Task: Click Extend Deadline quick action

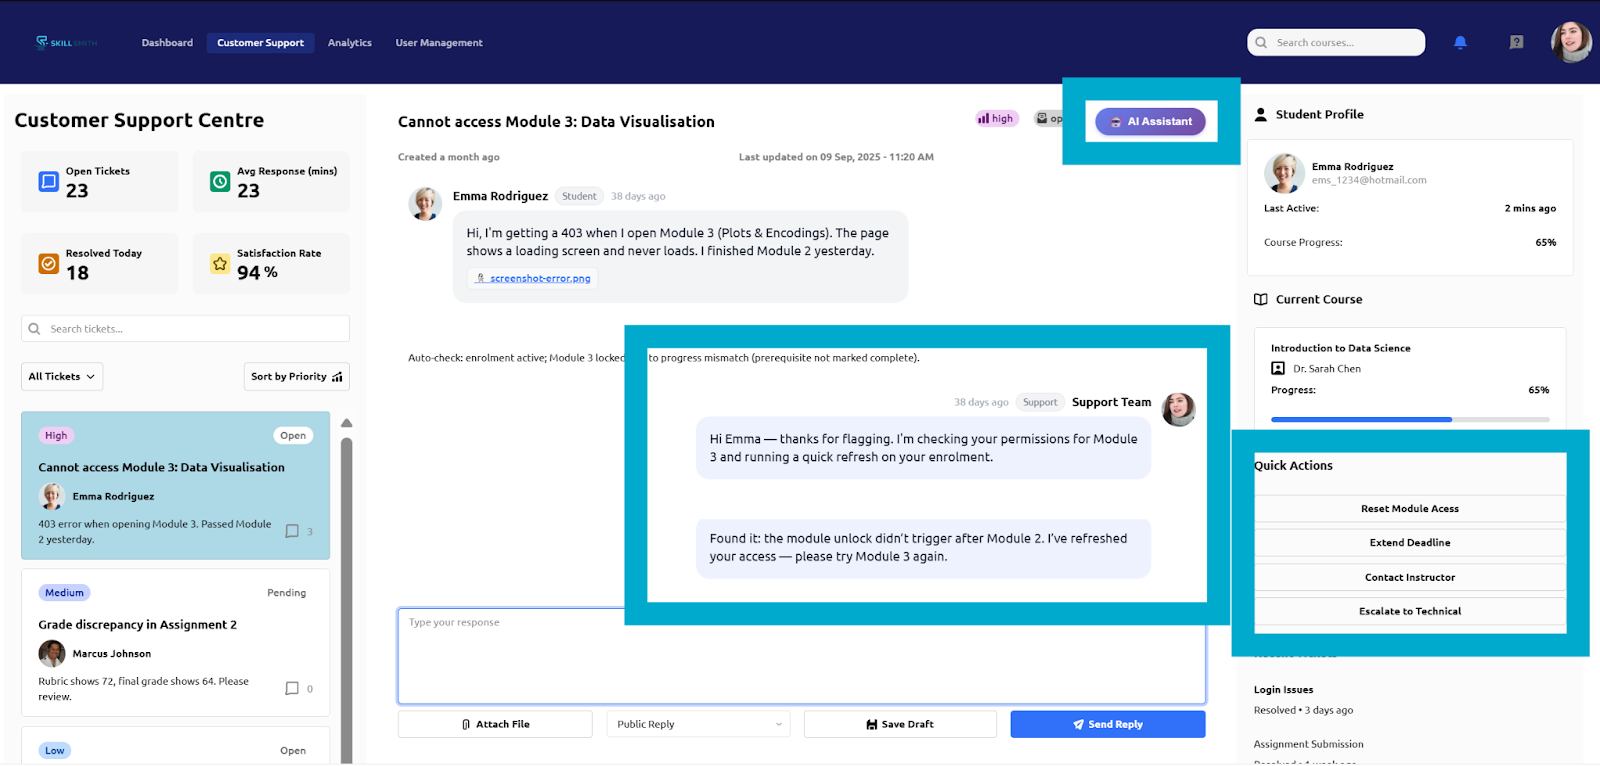Action: 1410,543
